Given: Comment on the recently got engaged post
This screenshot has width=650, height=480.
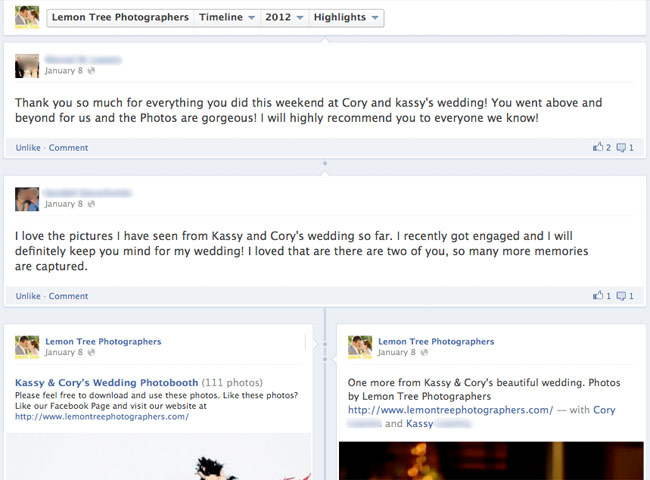Looking at the screenshot, I should tap(68, 296).
